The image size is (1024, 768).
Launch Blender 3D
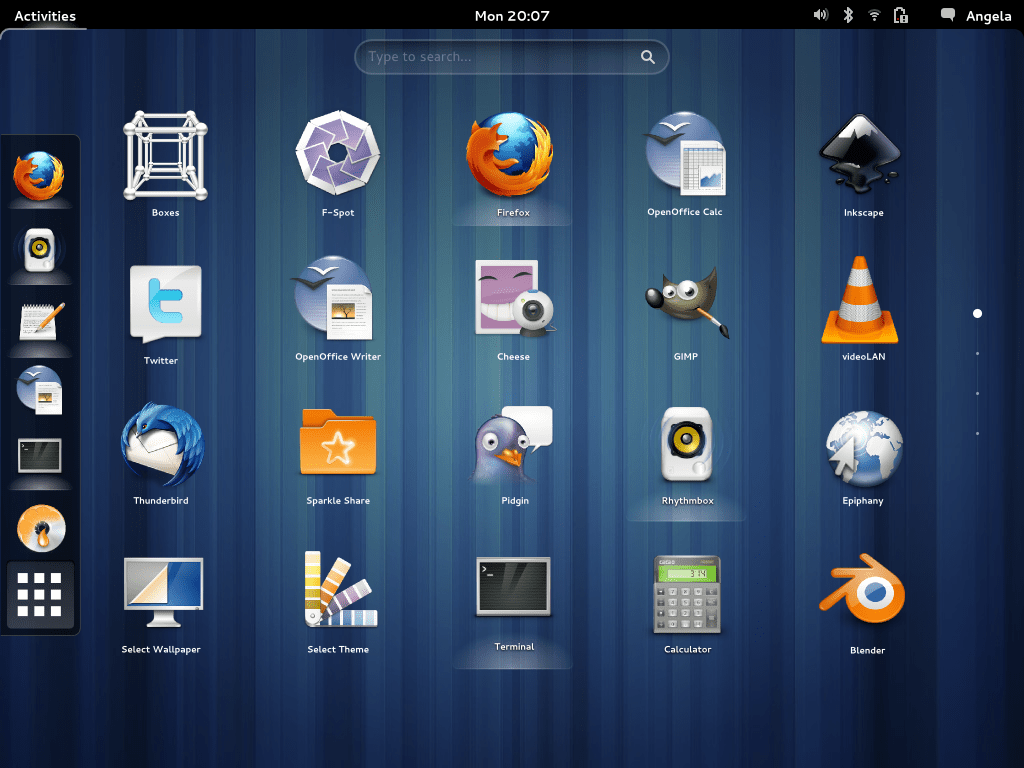coord(863,590)
